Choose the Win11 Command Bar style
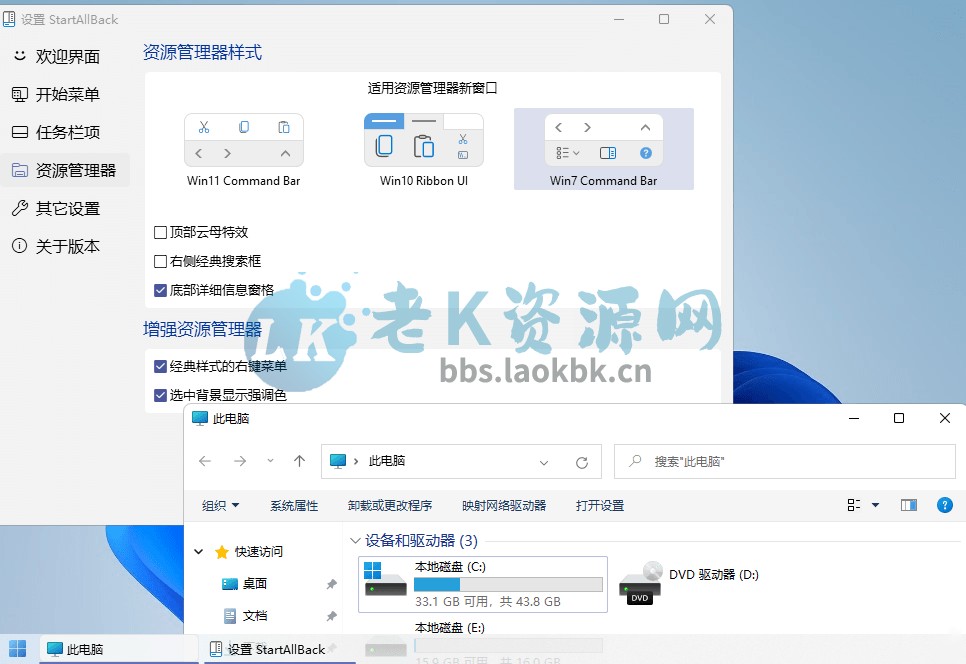This screenshot has height=664, width=966. pyautogui.click(x=243, y=150)
